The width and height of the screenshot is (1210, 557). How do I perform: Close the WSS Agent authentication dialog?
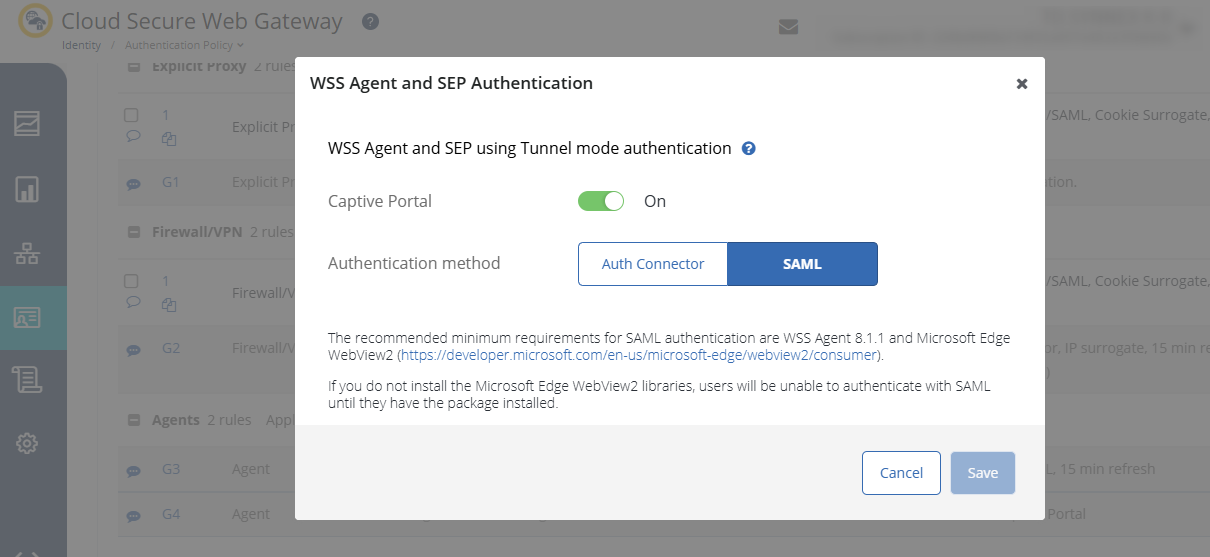(1022, 84)
